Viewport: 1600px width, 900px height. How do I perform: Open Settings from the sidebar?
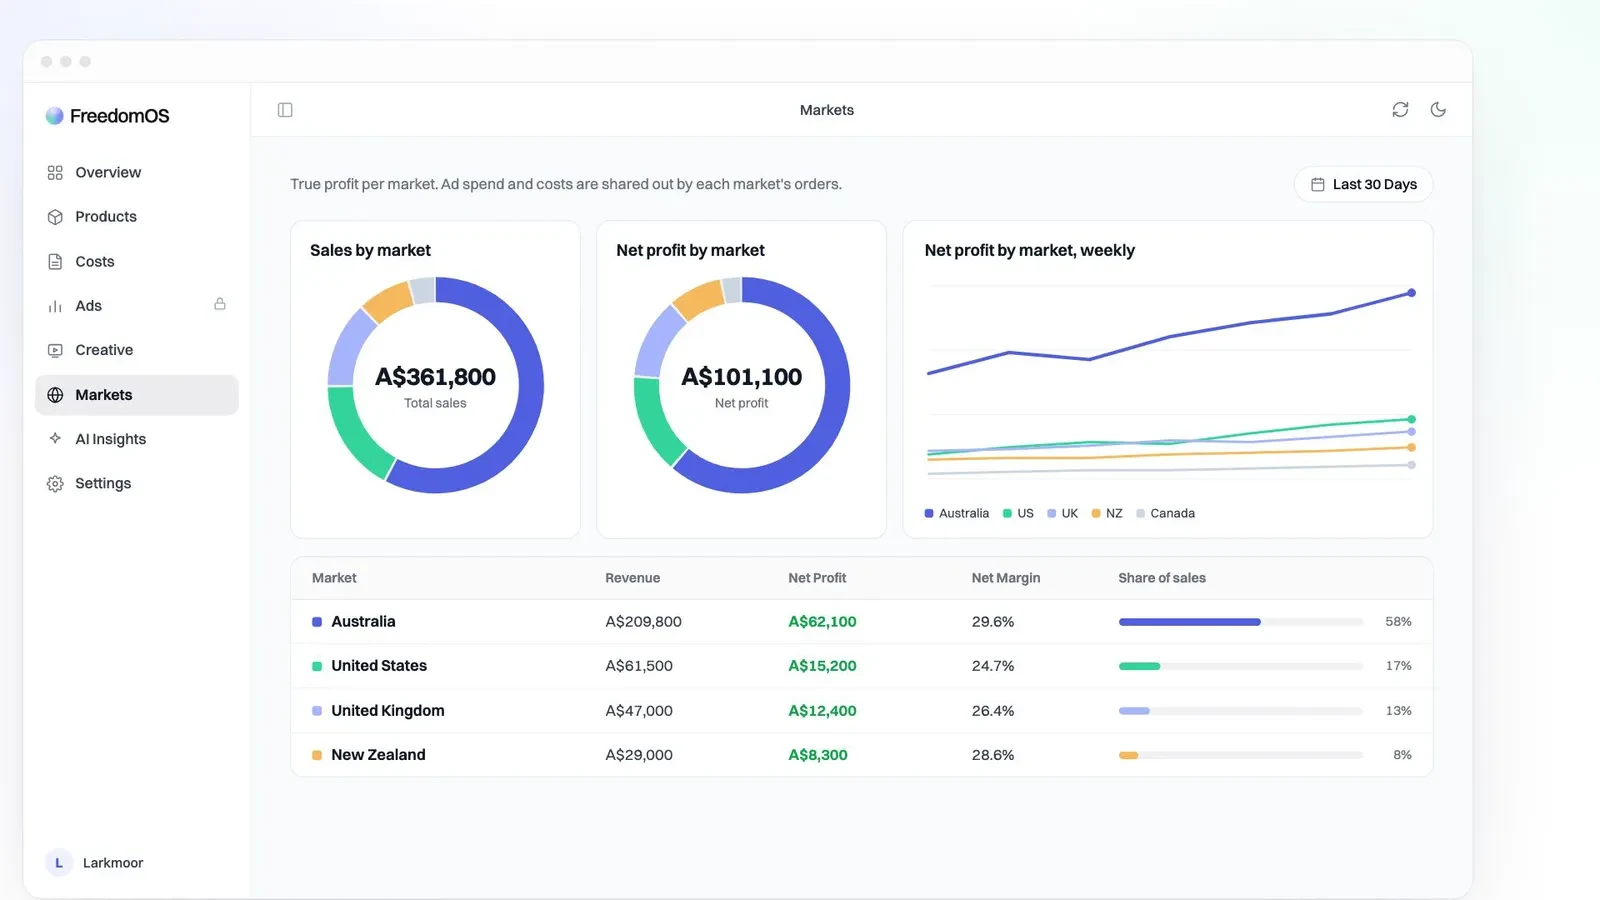click(x=137, y=483)
